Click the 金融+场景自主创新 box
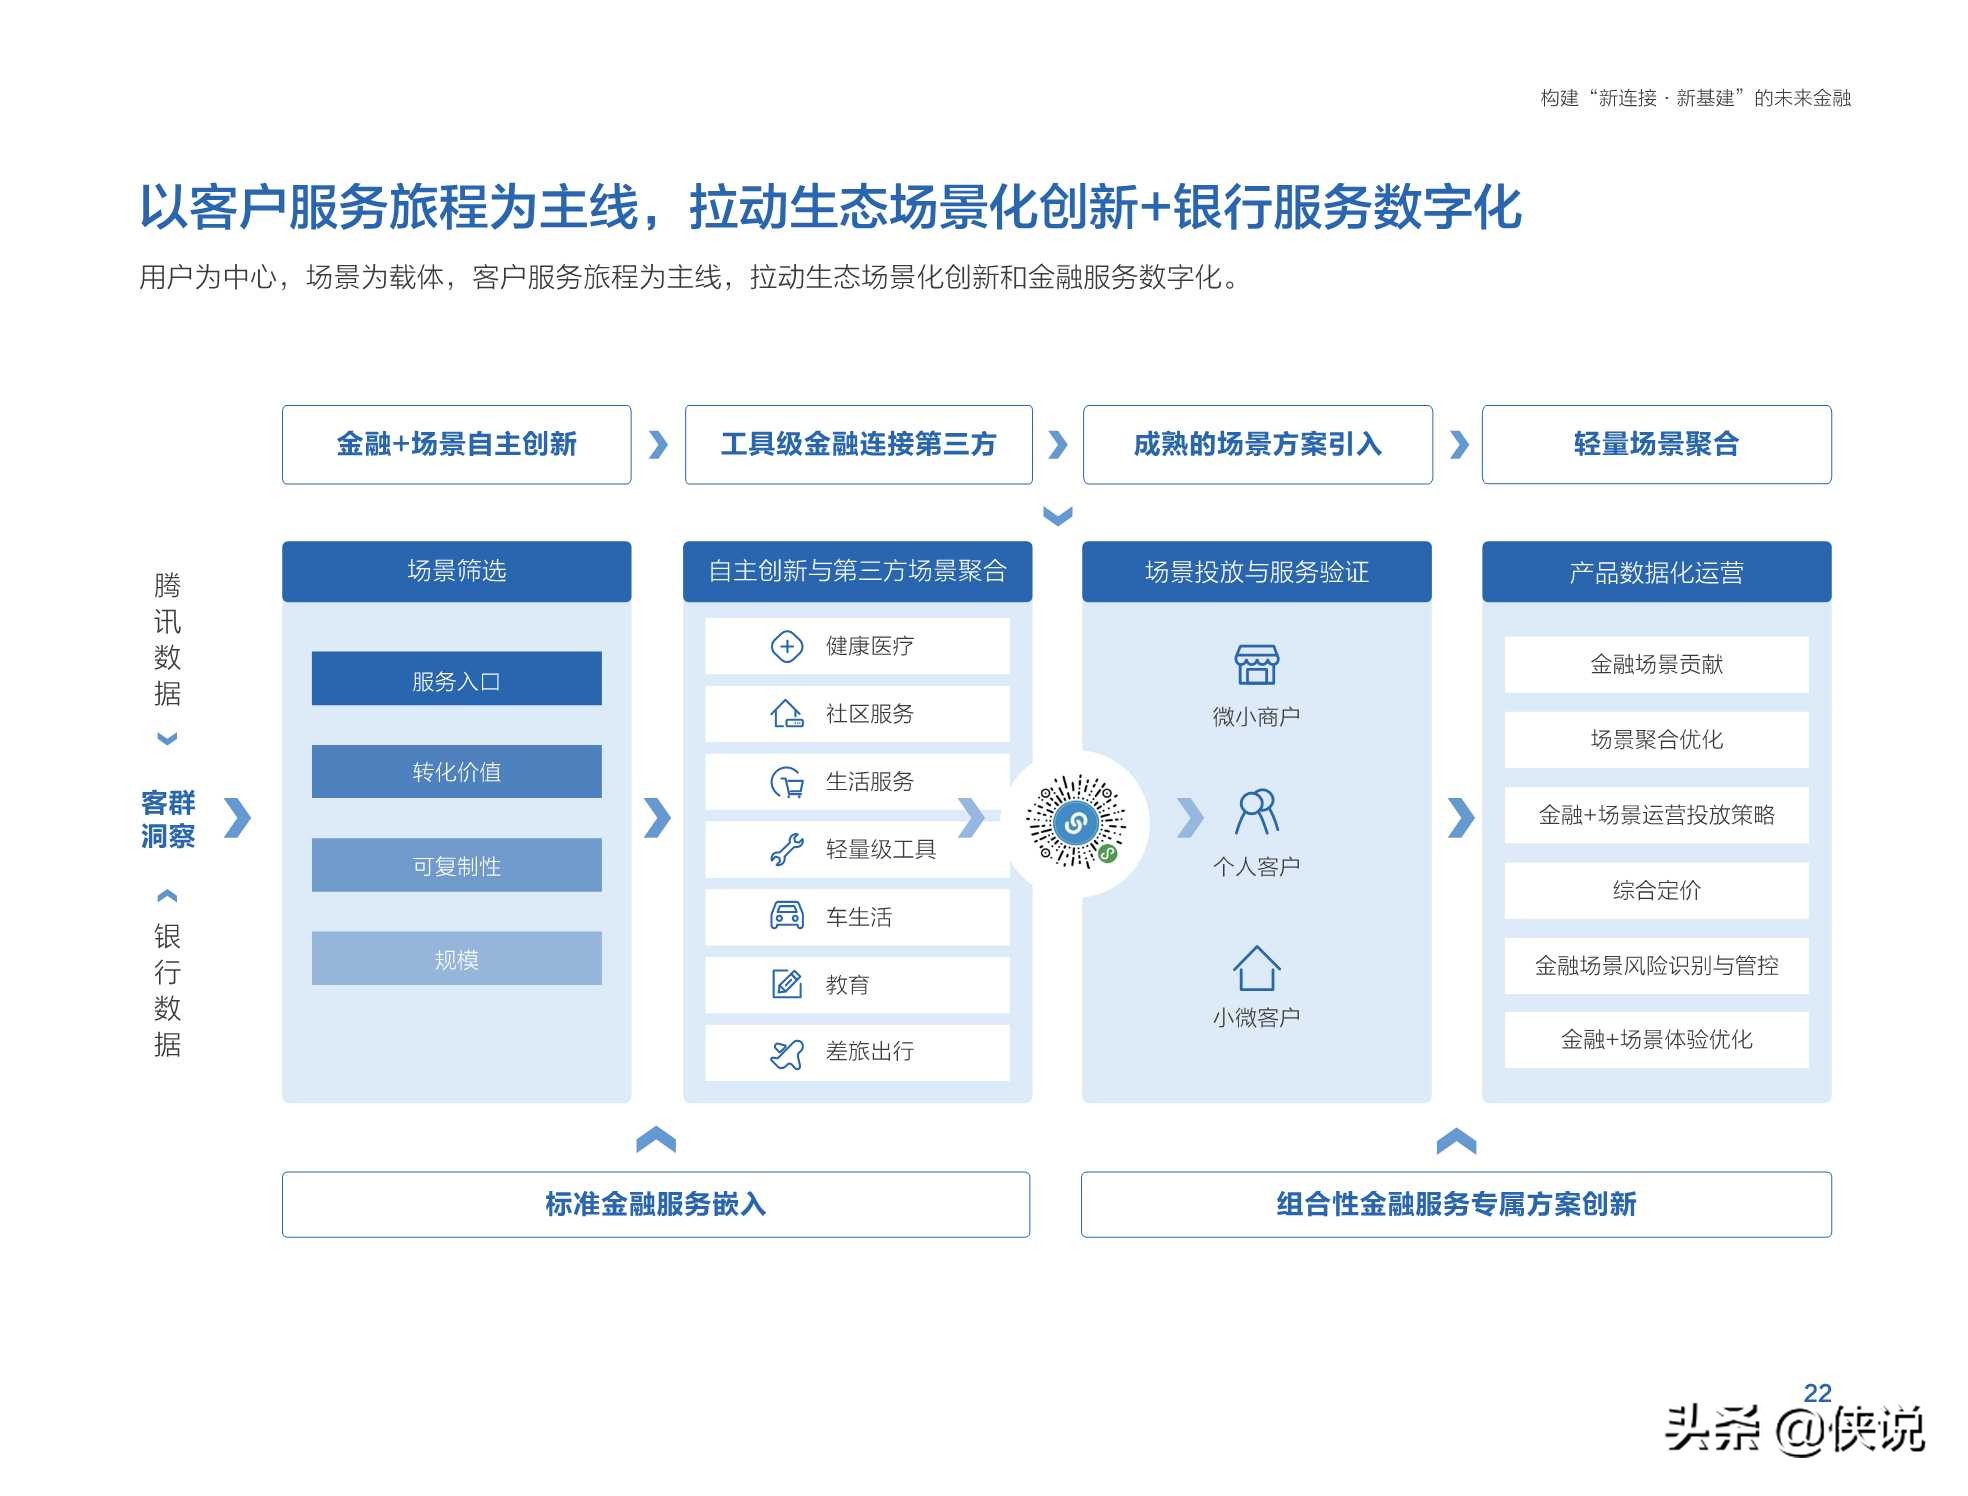 coord(457,444)
